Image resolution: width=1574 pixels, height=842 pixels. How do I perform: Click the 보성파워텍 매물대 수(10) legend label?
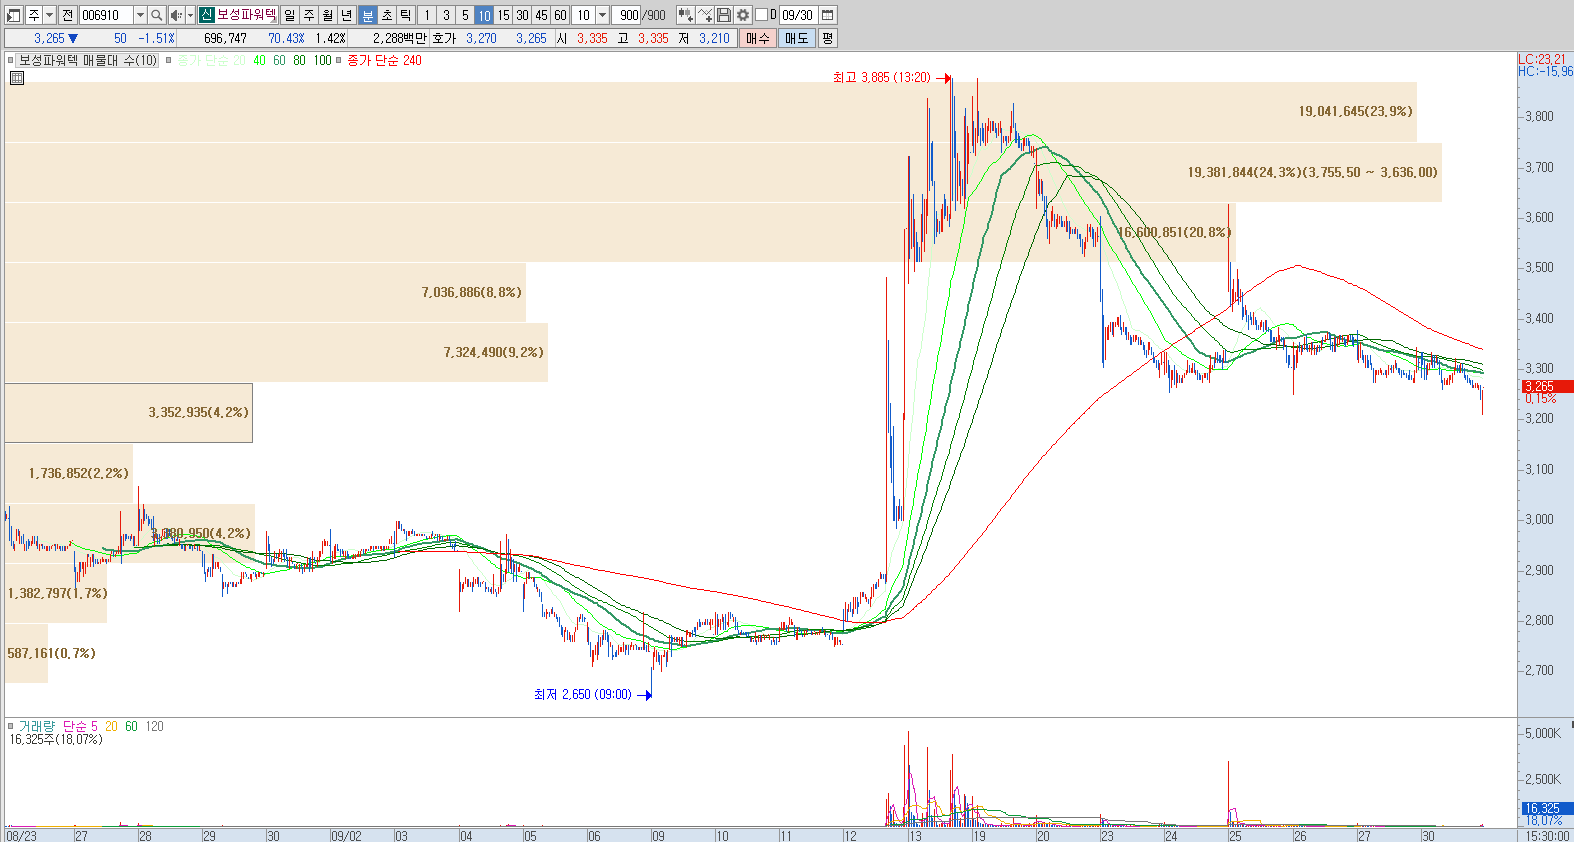click(88, 60)
